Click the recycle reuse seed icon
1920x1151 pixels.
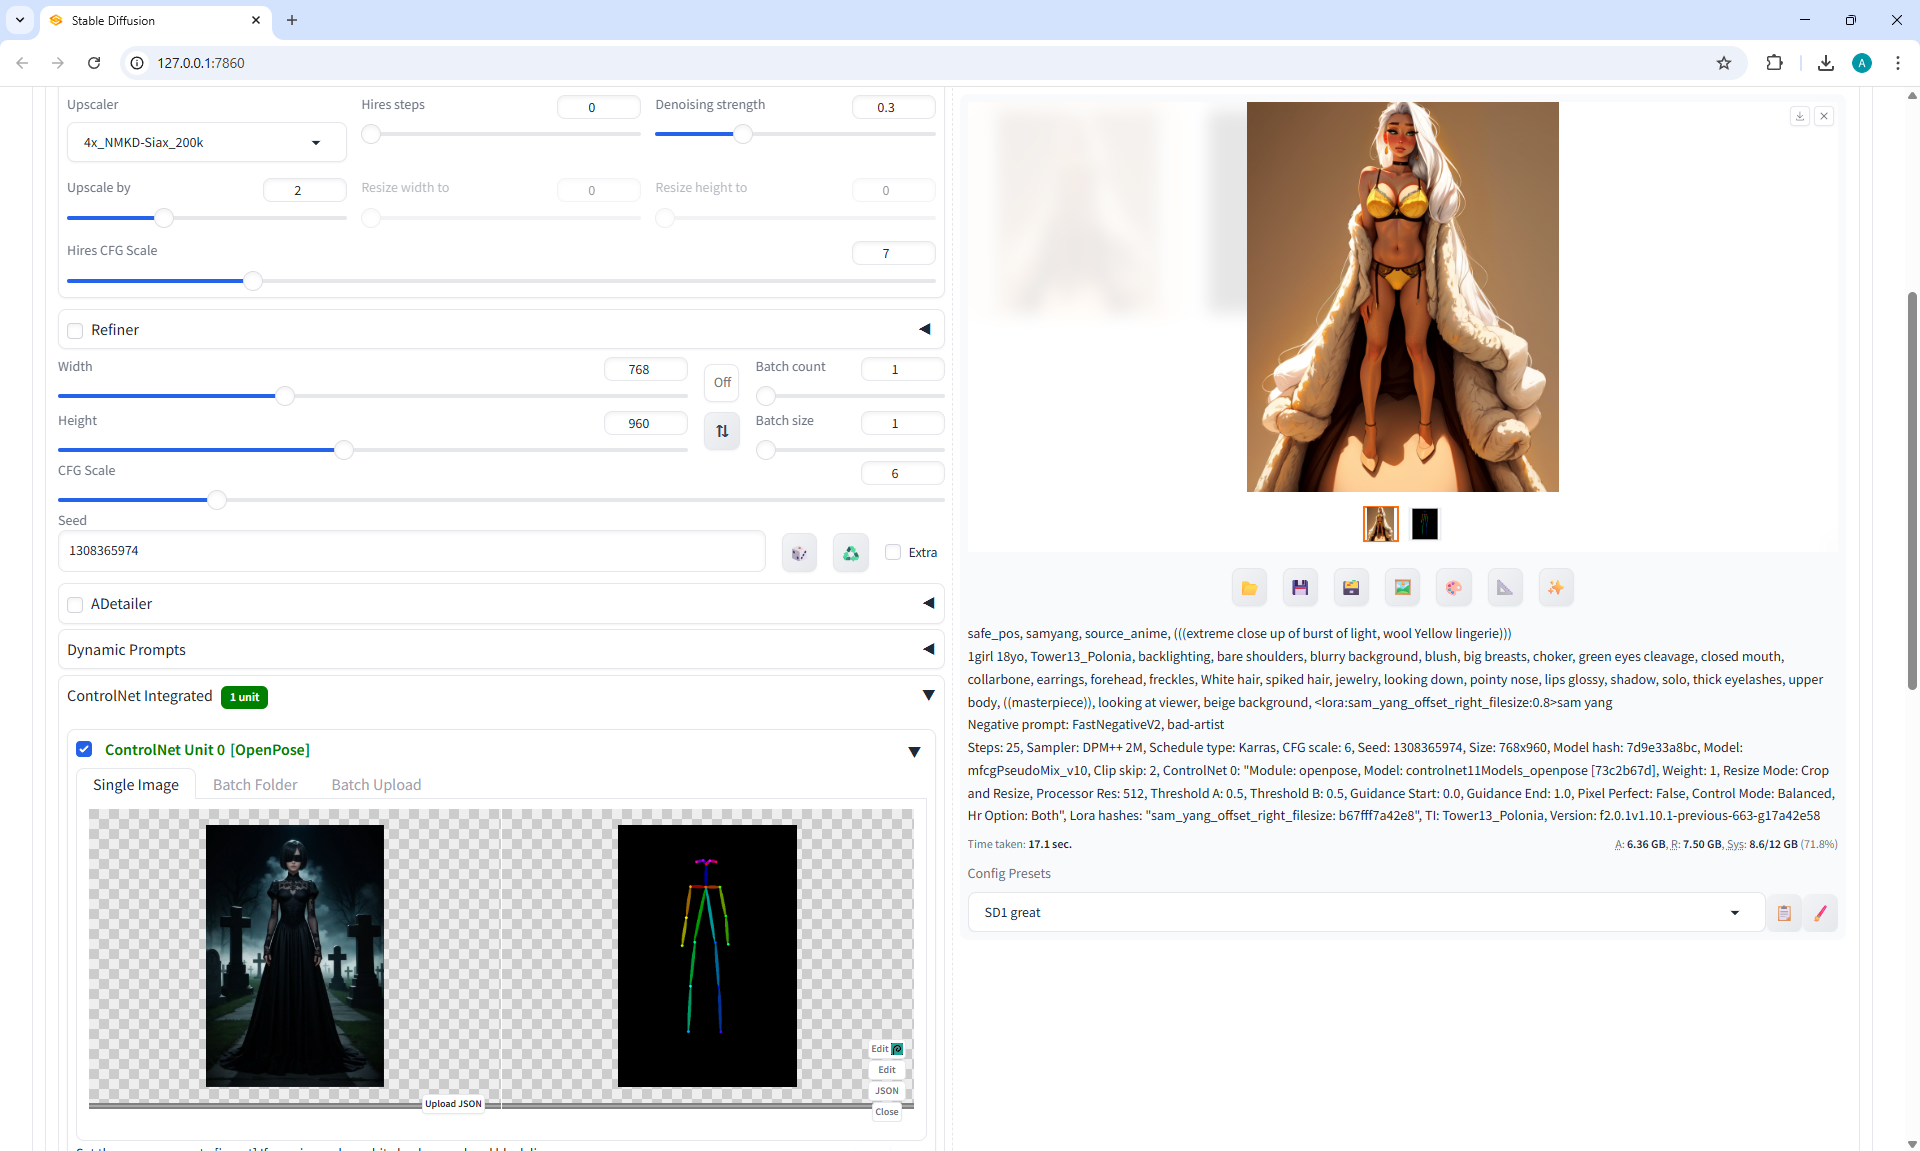[850, 553]
